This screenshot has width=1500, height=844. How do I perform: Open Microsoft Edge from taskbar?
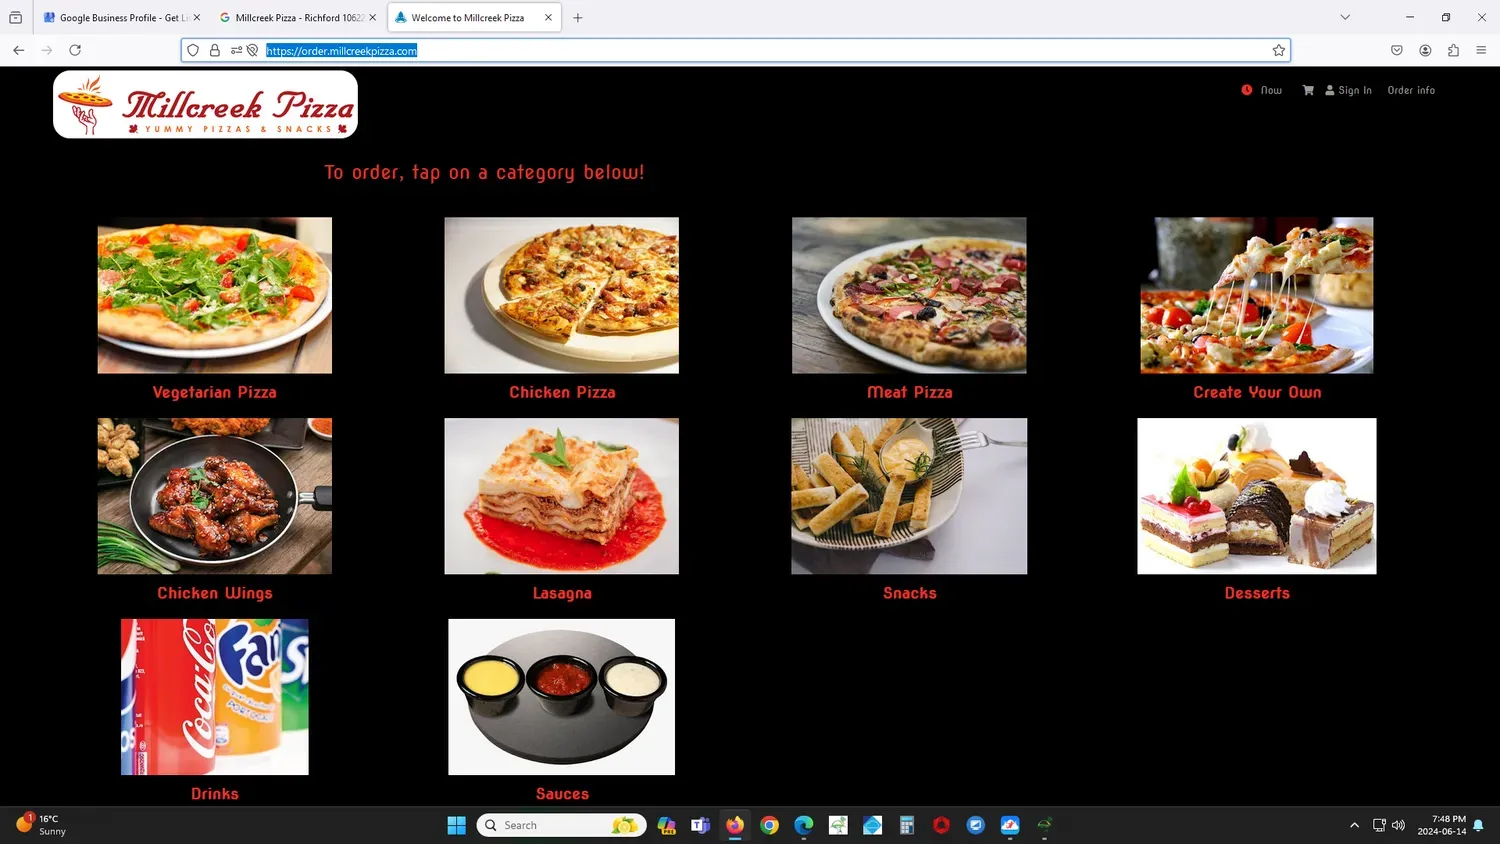(804, 825)
